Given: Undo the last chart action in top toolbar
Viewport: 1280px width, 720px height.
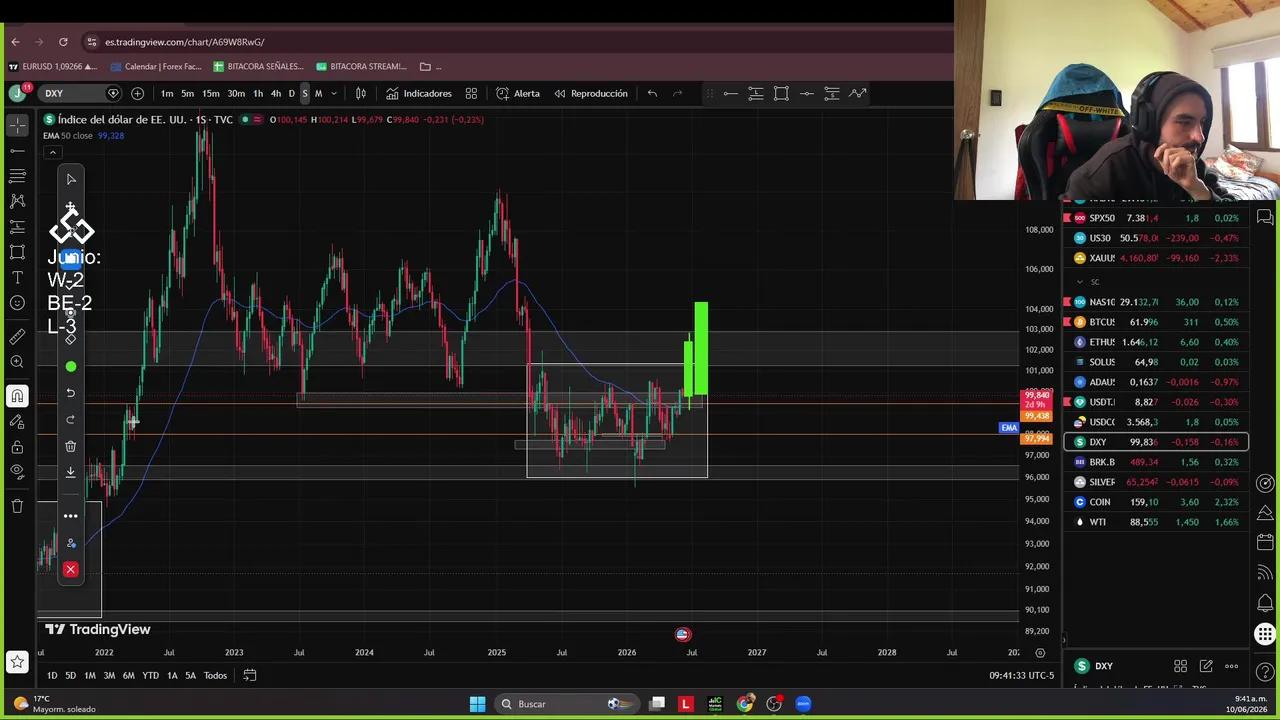Looking at the screenshot, I should click(x=652, y=93).
